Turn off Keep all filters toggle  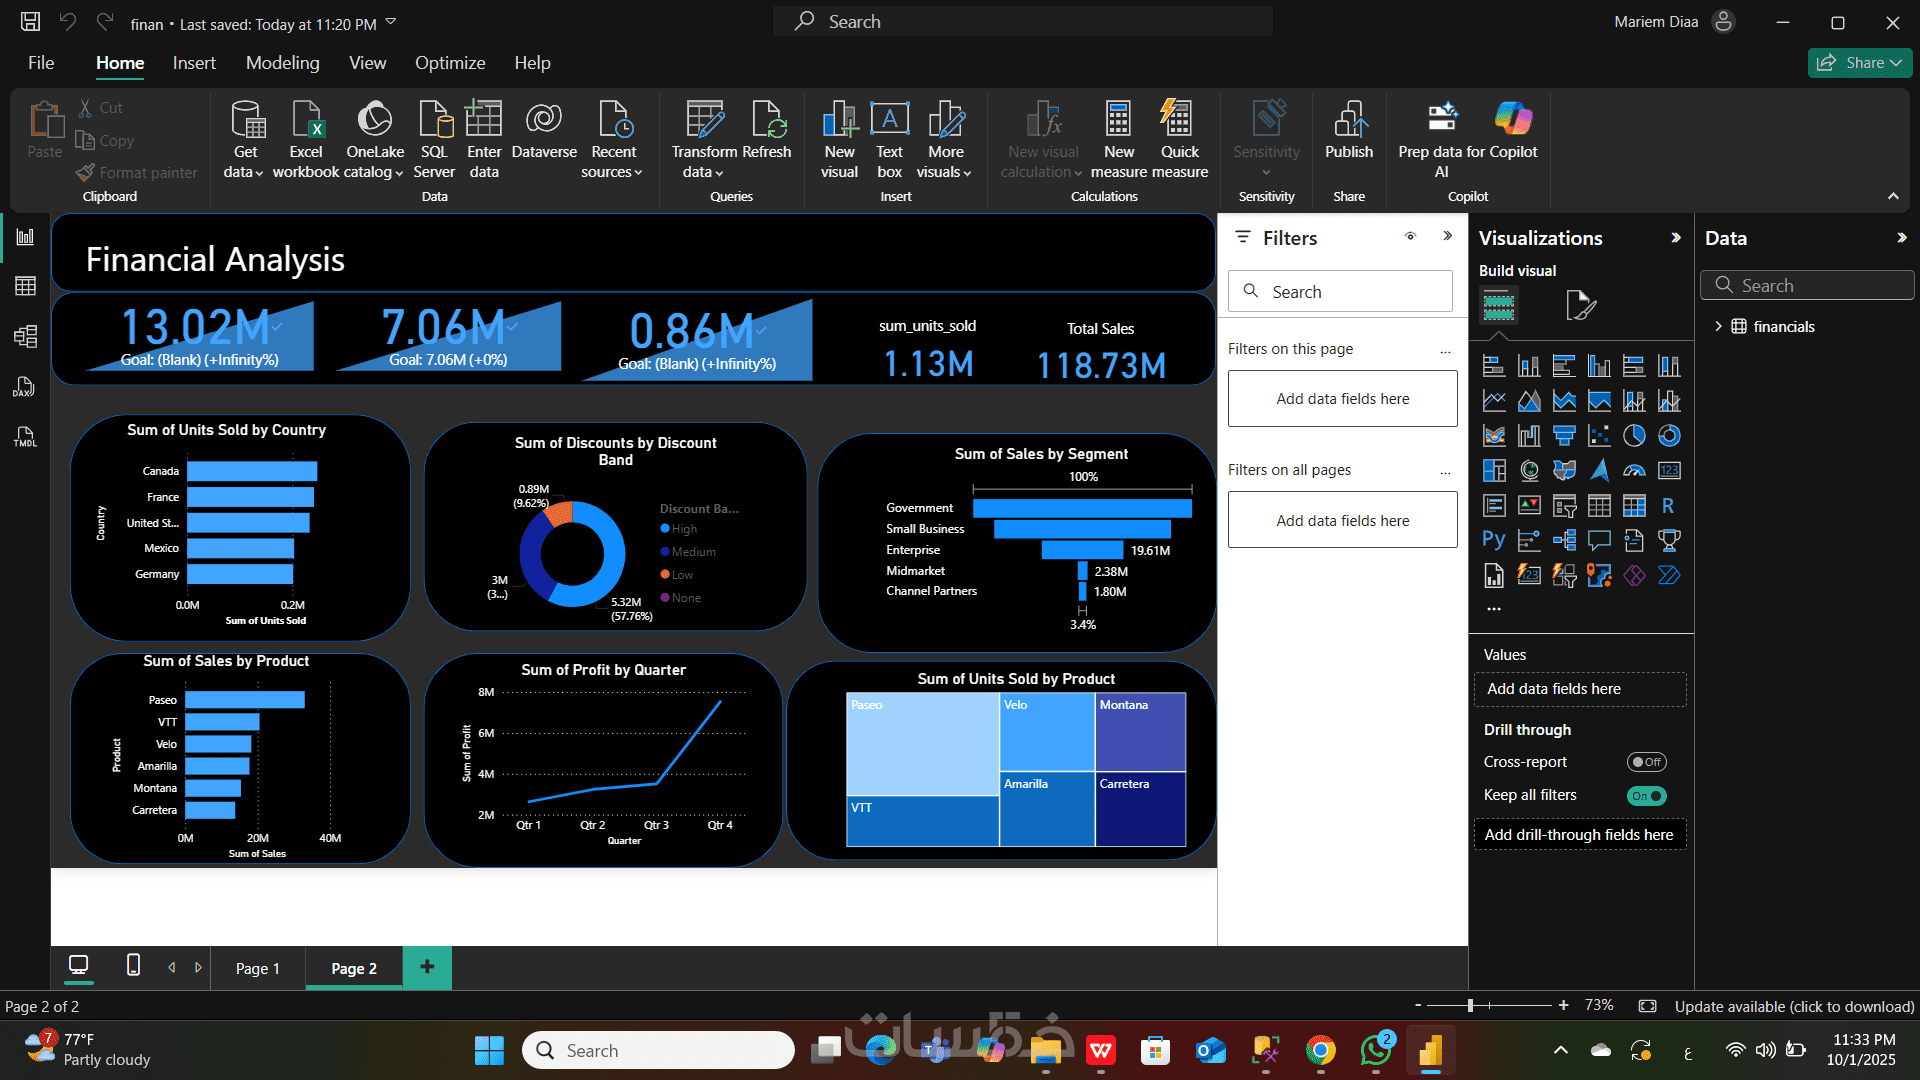click(1646, 796)
